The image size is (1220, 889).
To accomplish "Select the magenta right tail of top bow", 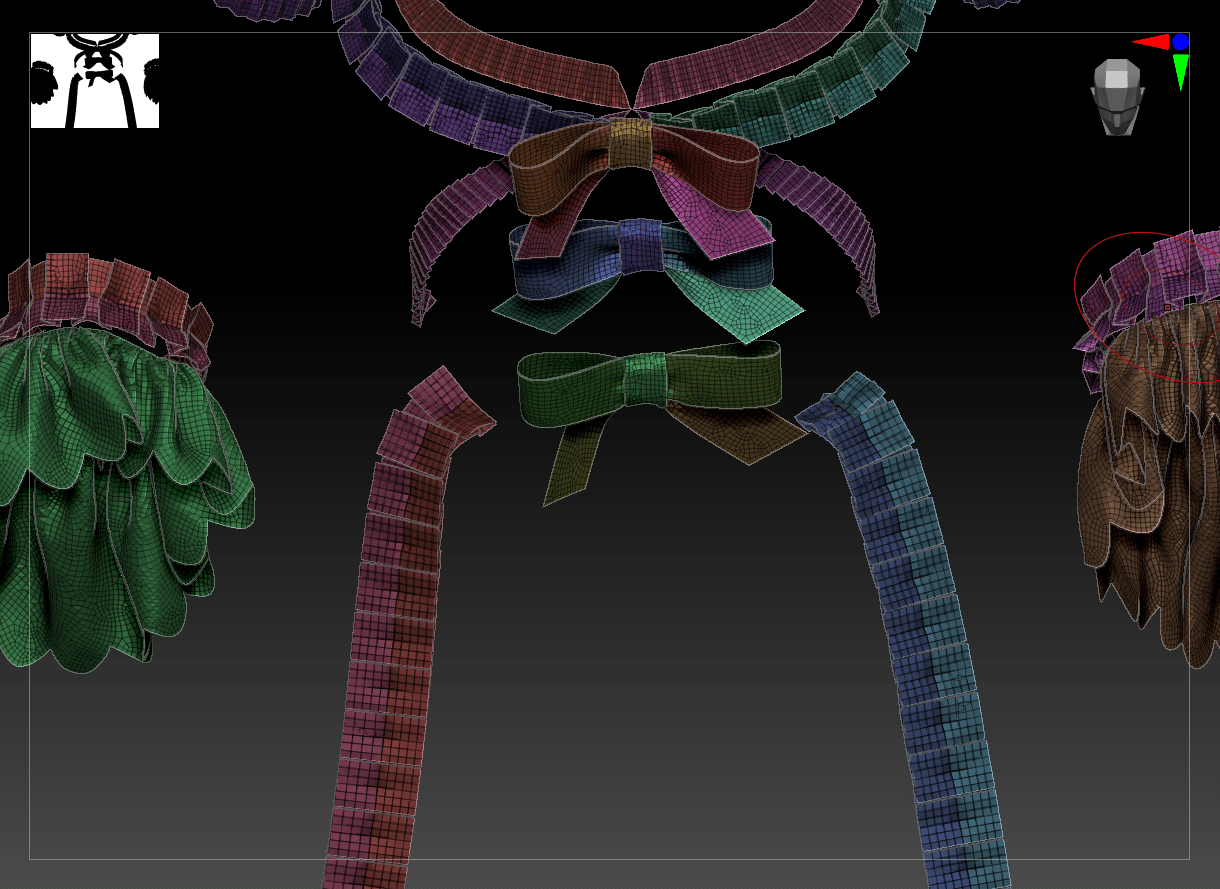I will point(720,227).
